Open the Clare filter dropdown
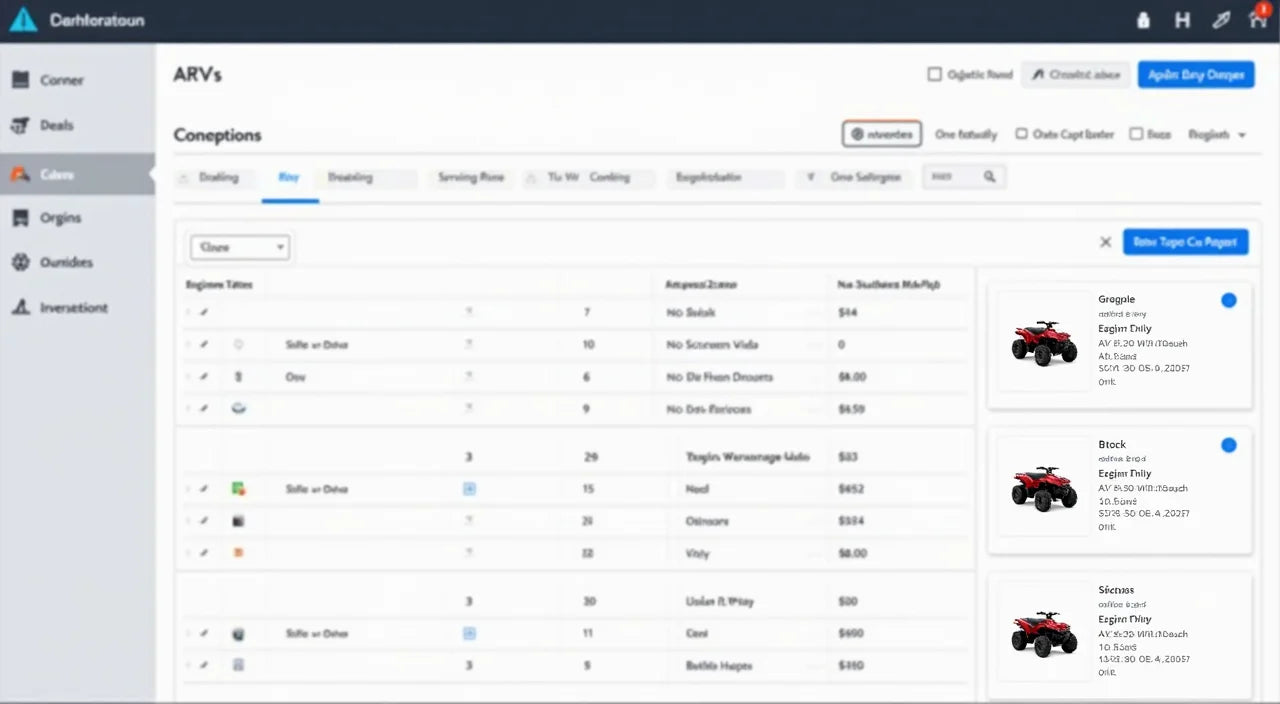 coord(239,246)
